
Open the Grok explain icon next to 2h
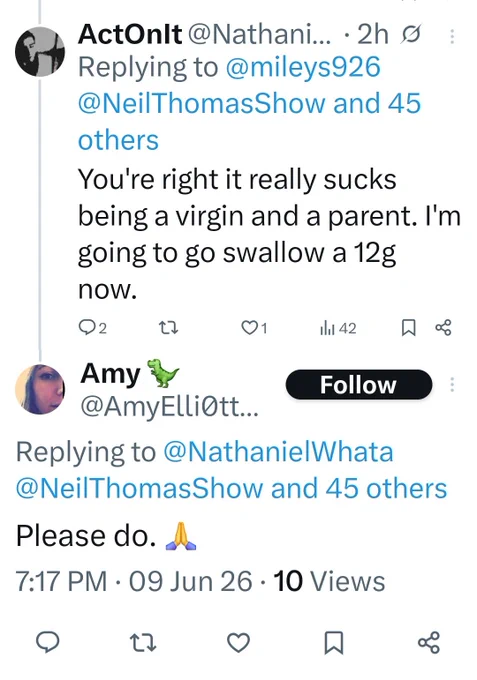coord(411,35)
